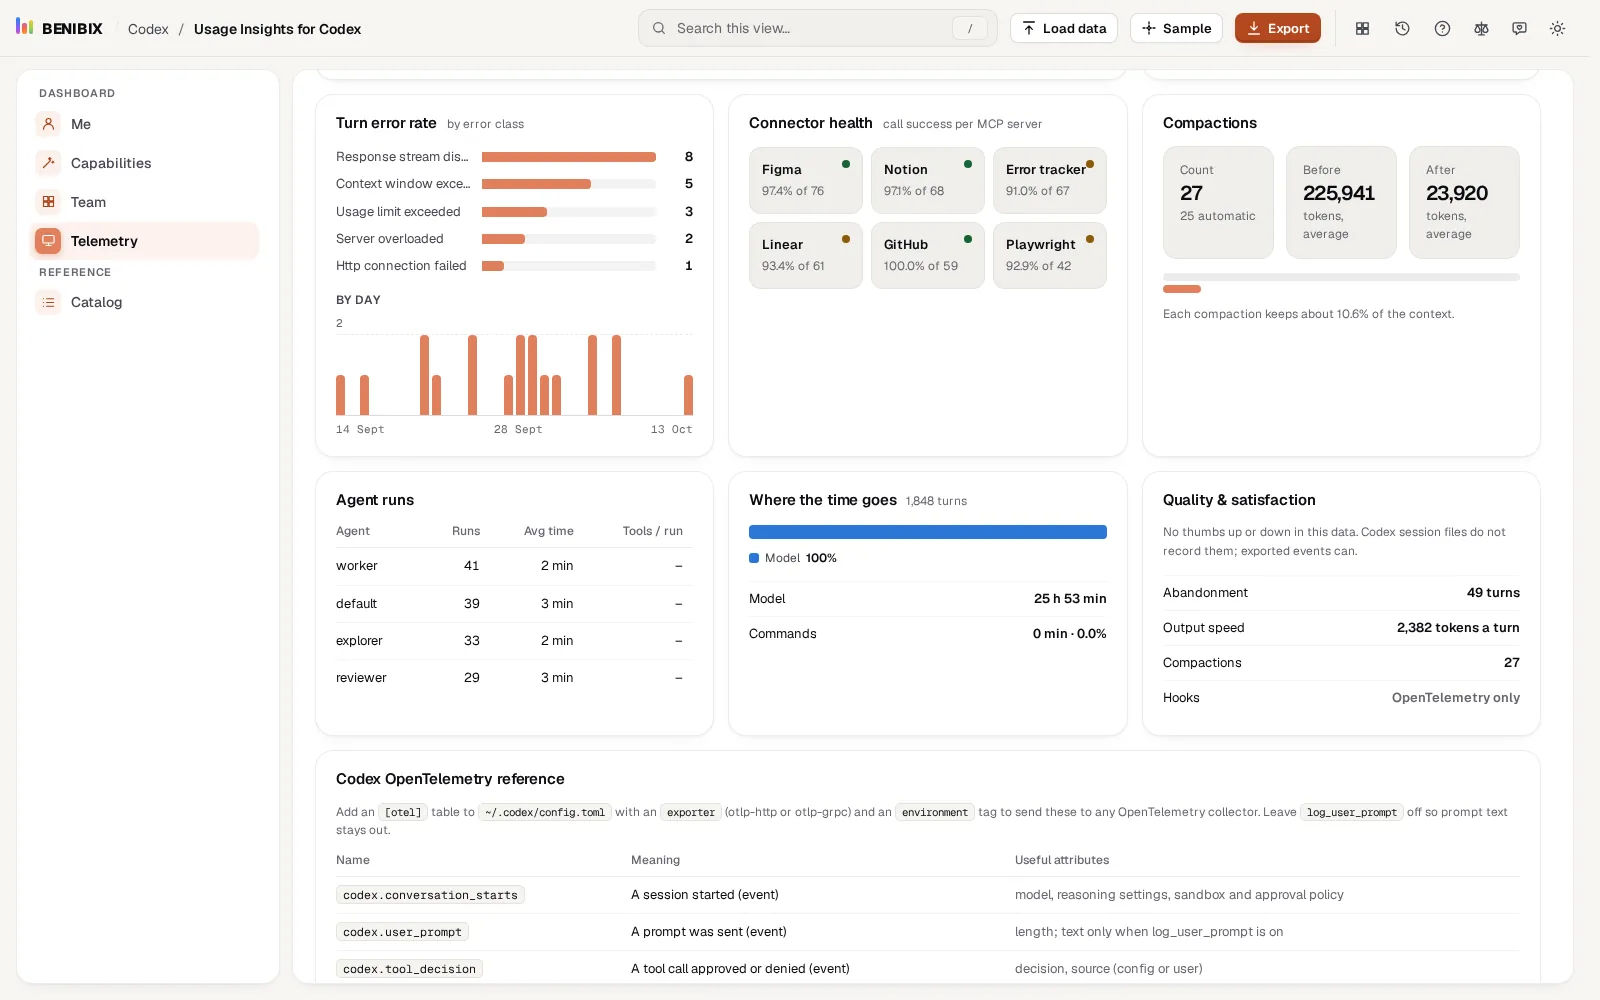Select the Playwright connector card
Screen dimensions: 1600x1000
pos(1049,255)
